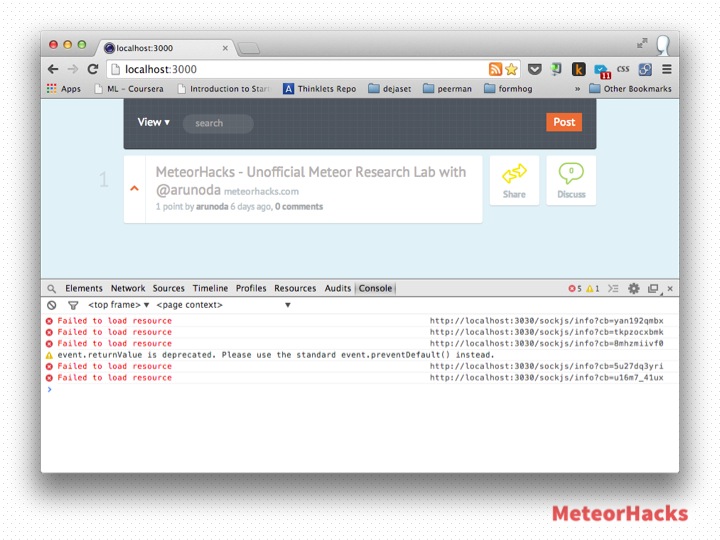Open the meteorhacks.com domain link

pos(261,191)
